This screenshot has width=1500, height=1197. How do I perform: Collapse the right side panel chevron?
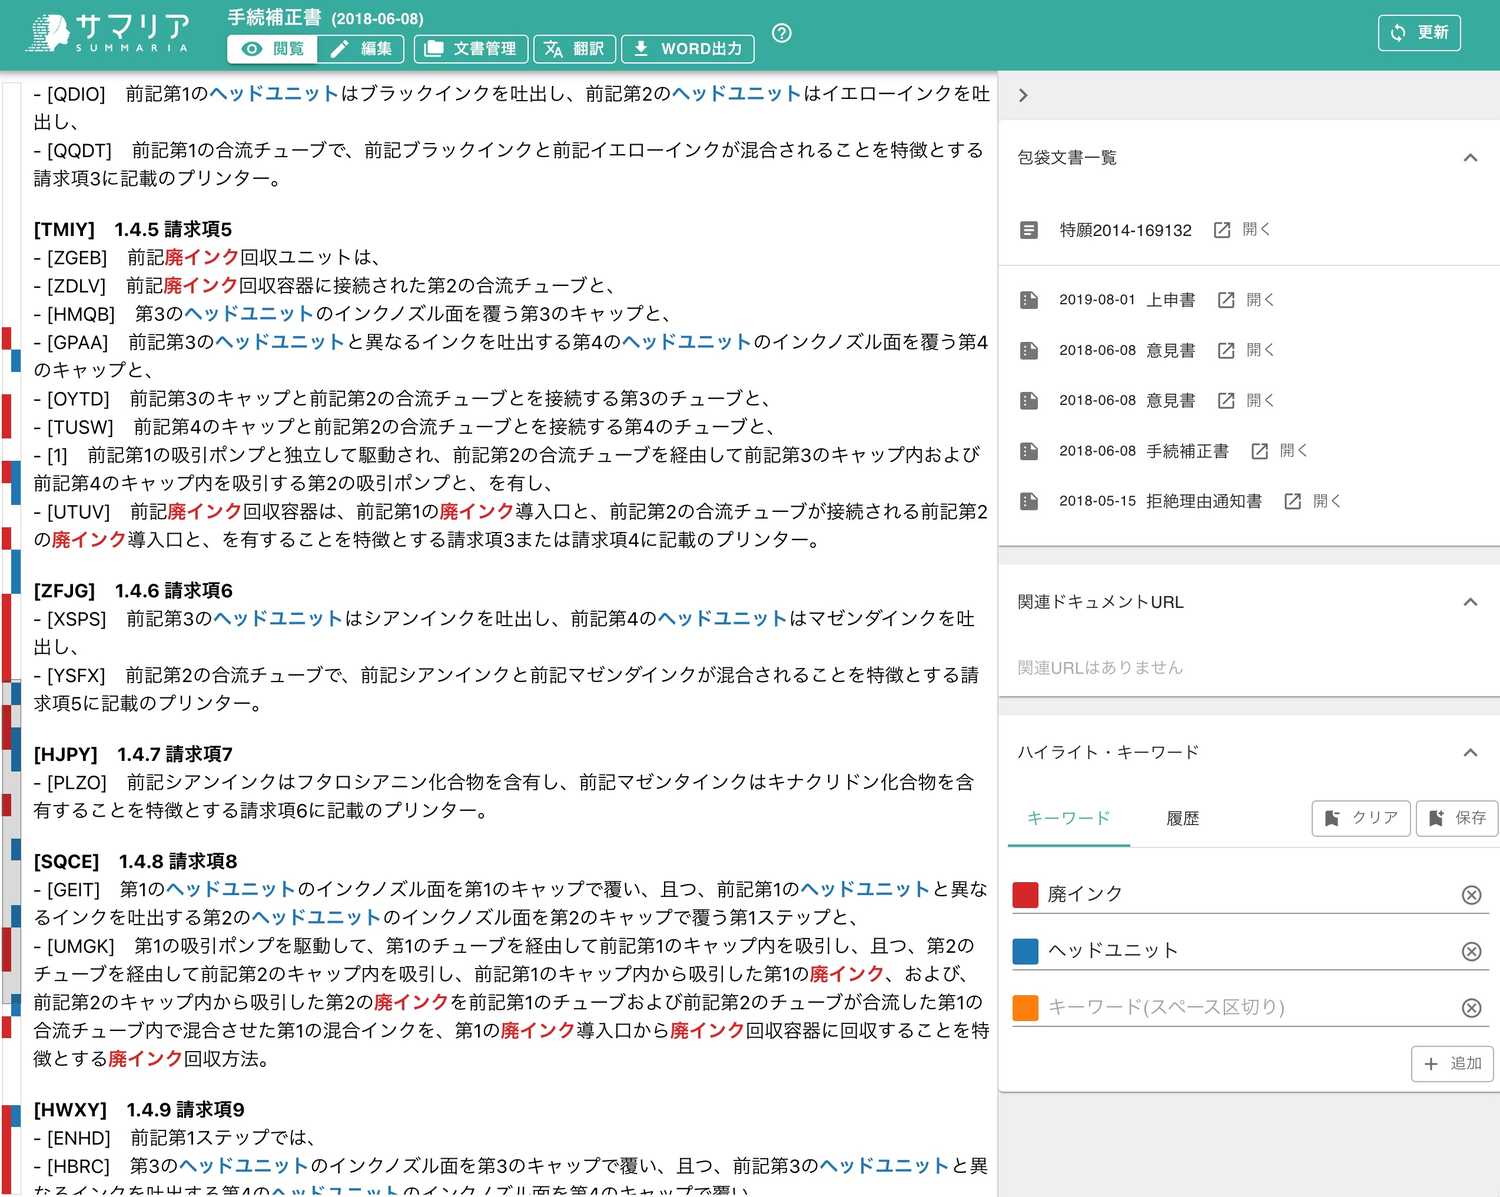(x=1023, y=96)
